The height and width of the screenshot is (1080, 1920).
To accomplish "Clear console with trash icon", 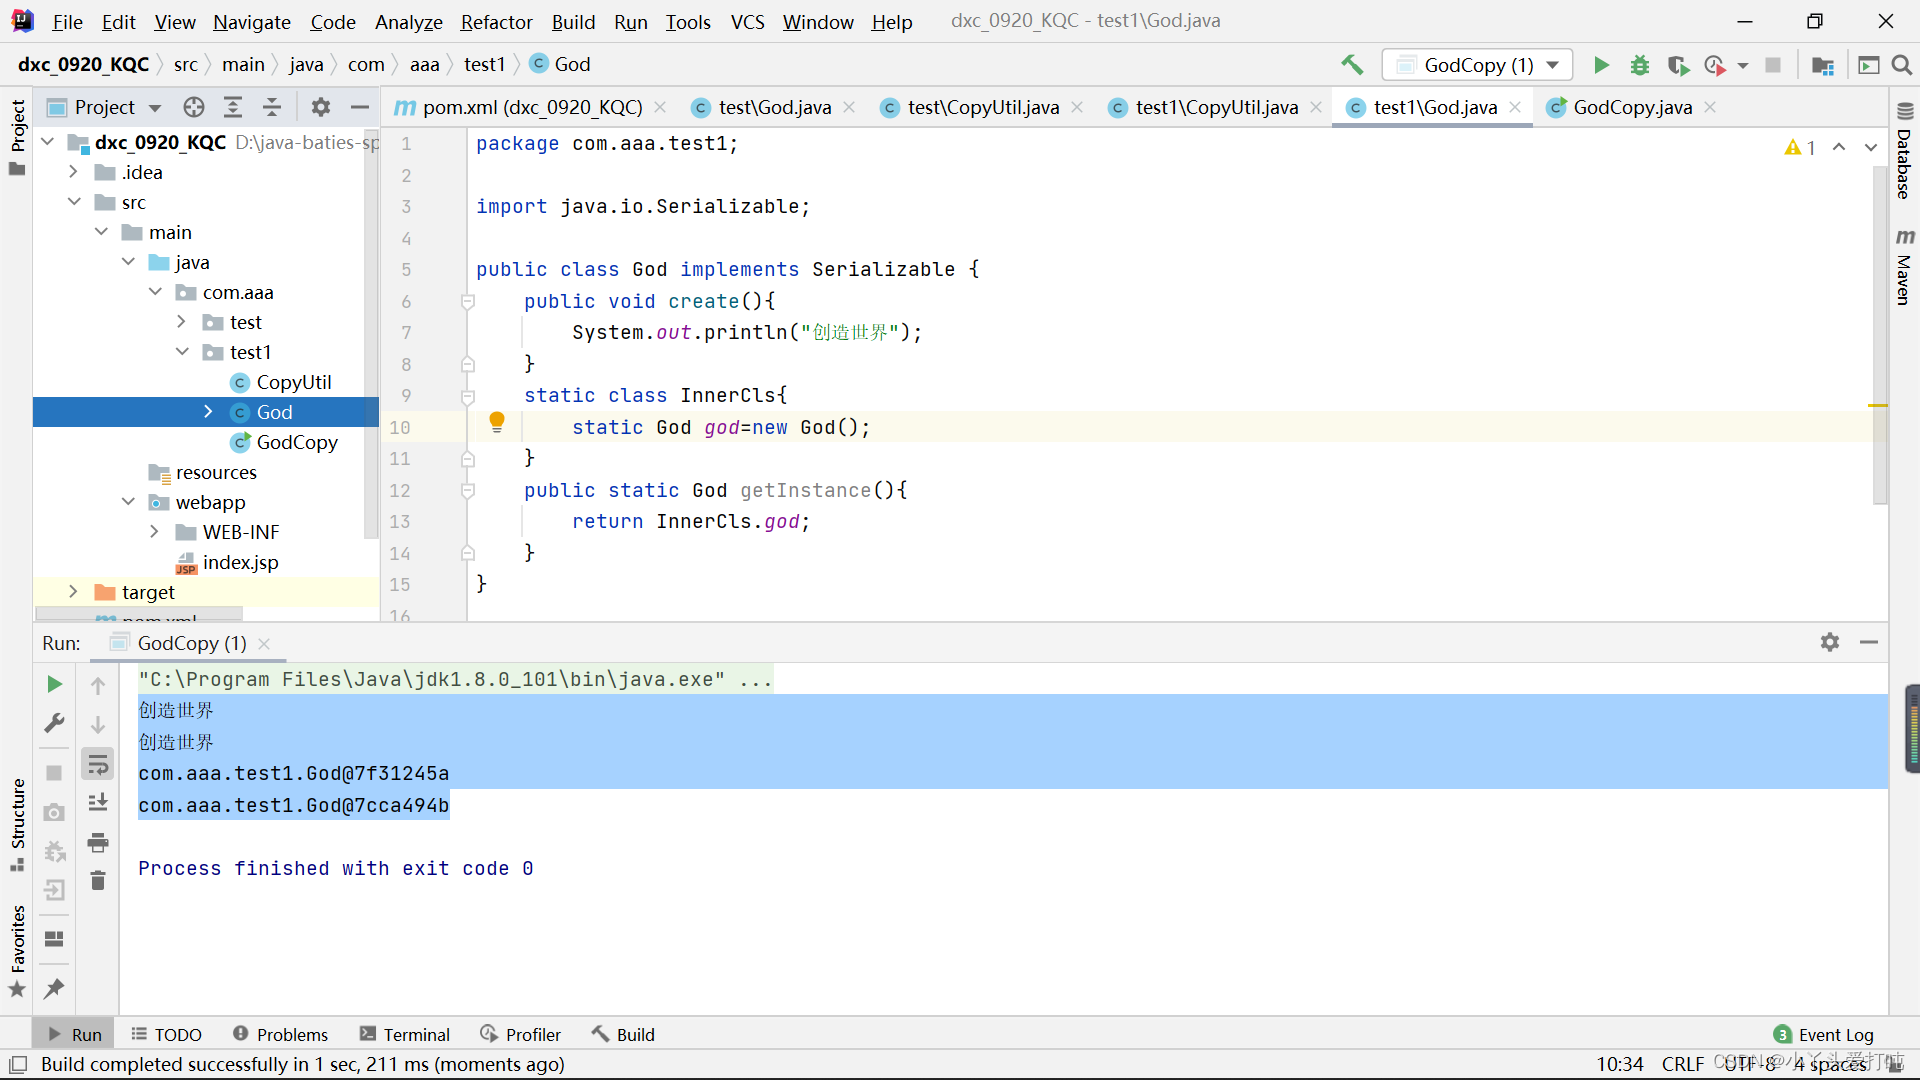I will click(x=98, y=880).
